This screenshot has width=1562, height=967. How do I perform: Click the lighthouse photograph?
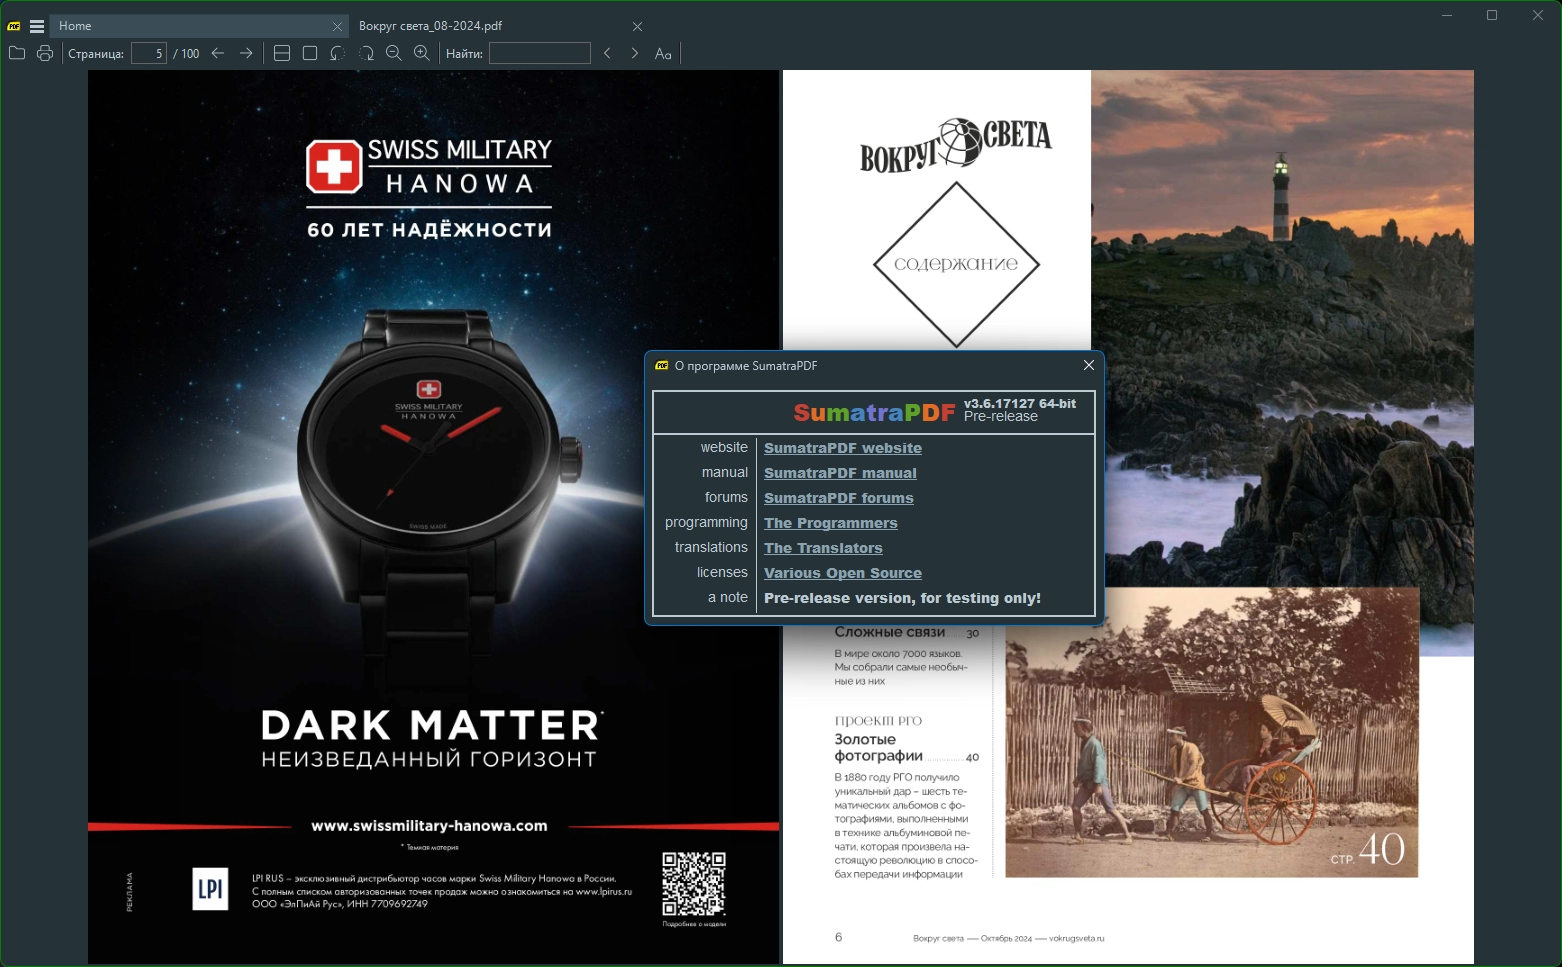(x=1282, y=328)
